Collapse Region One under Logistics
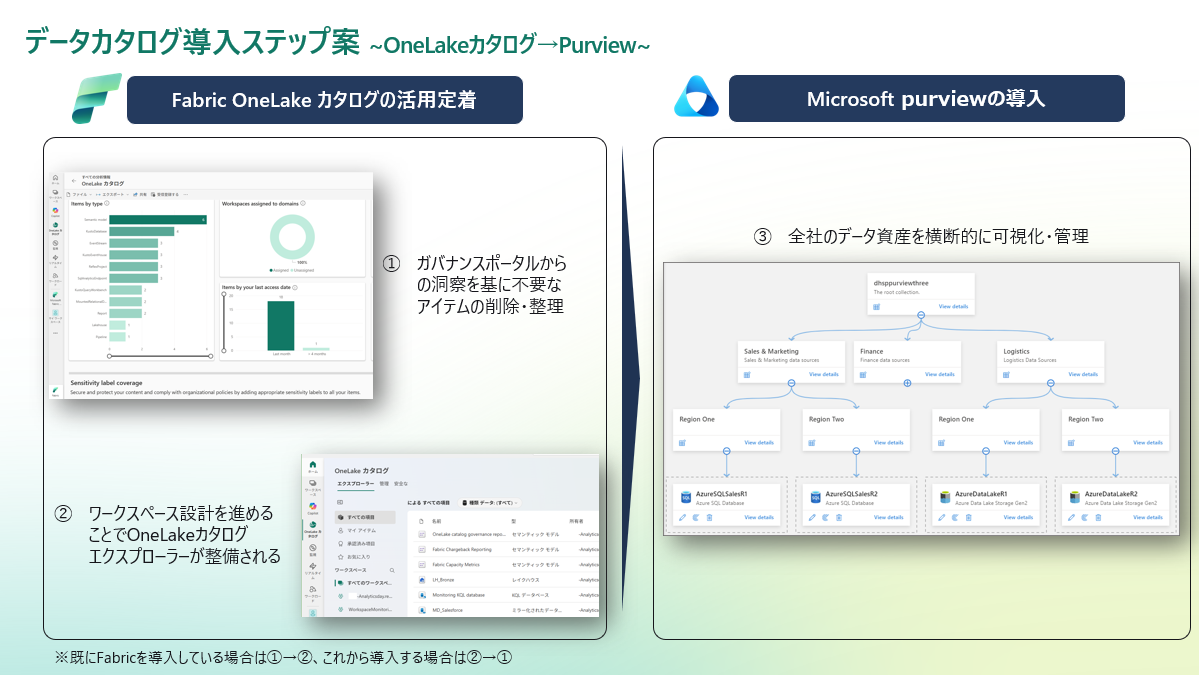Image resolution: width=1199 pixels, height=675 pixels. 986,451
